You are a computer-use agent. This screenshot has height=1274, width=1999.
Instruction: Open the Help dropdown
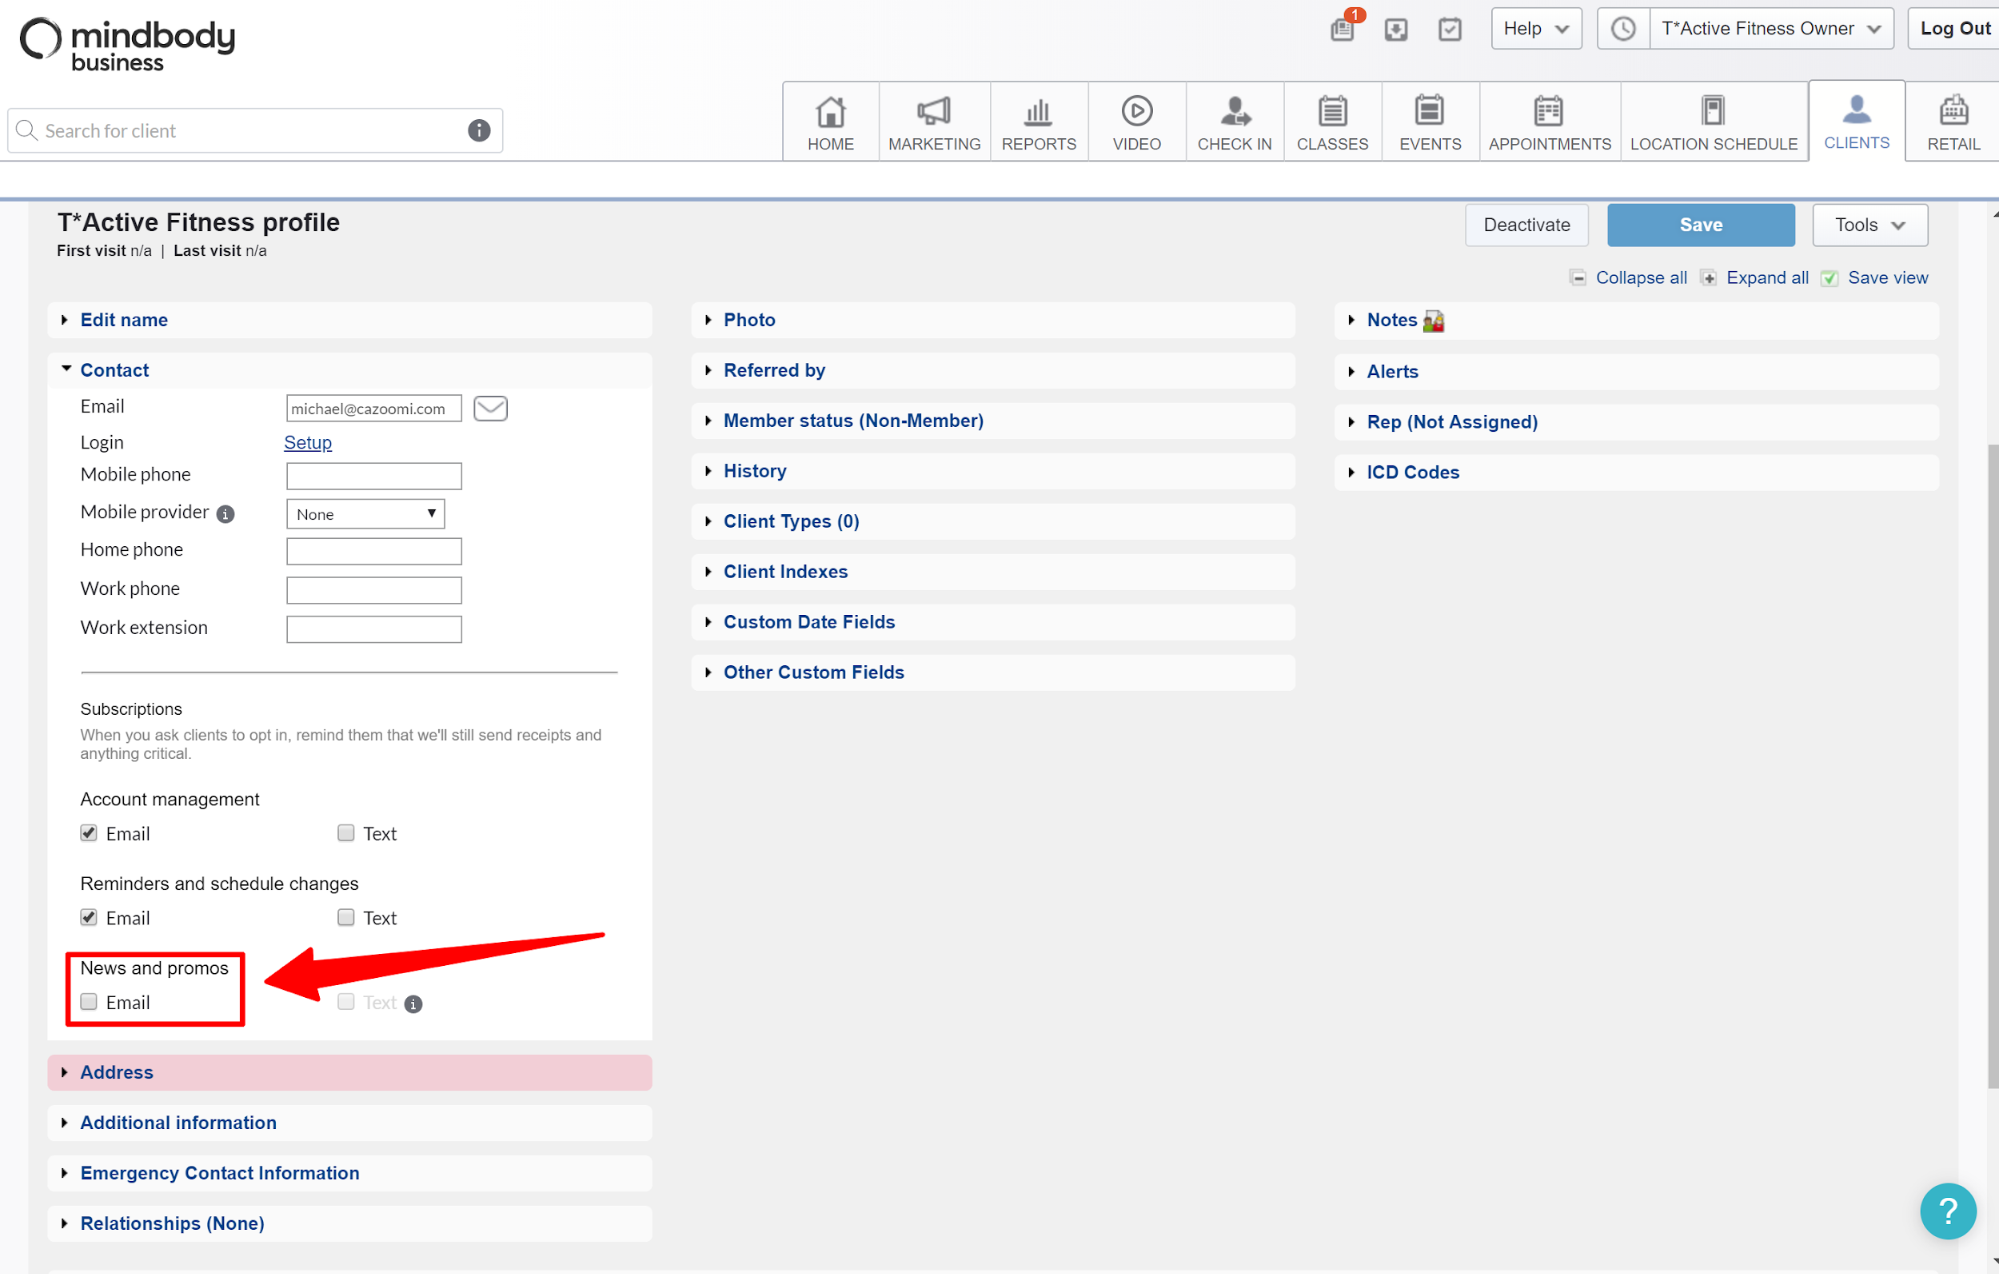[x=1536, y=29]
